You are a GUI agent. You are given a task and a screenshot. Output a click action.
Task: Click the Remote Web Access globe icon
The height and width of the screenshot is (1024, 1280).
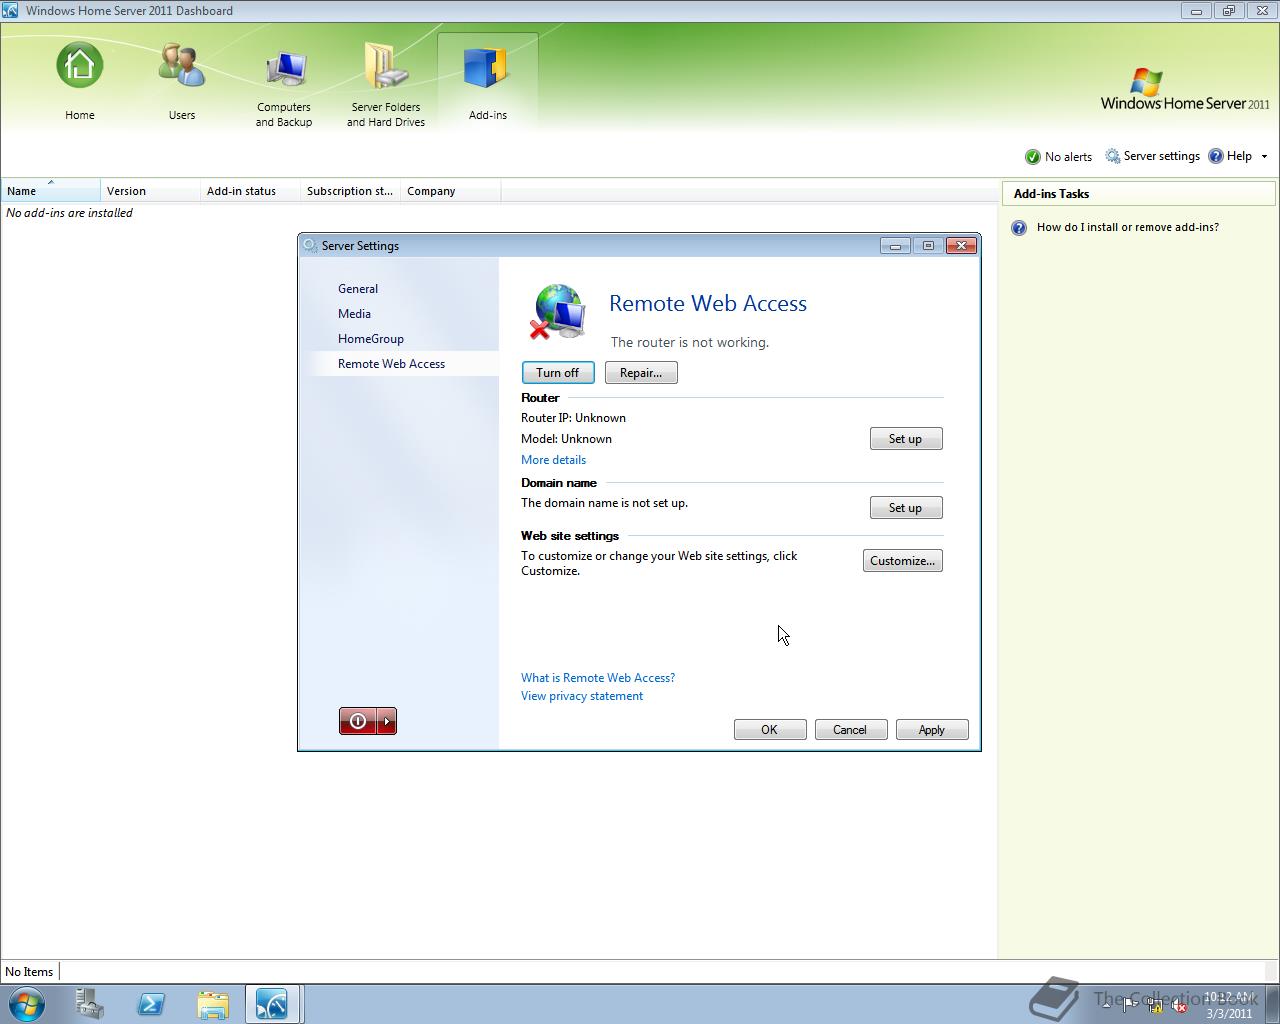[557, 312]
